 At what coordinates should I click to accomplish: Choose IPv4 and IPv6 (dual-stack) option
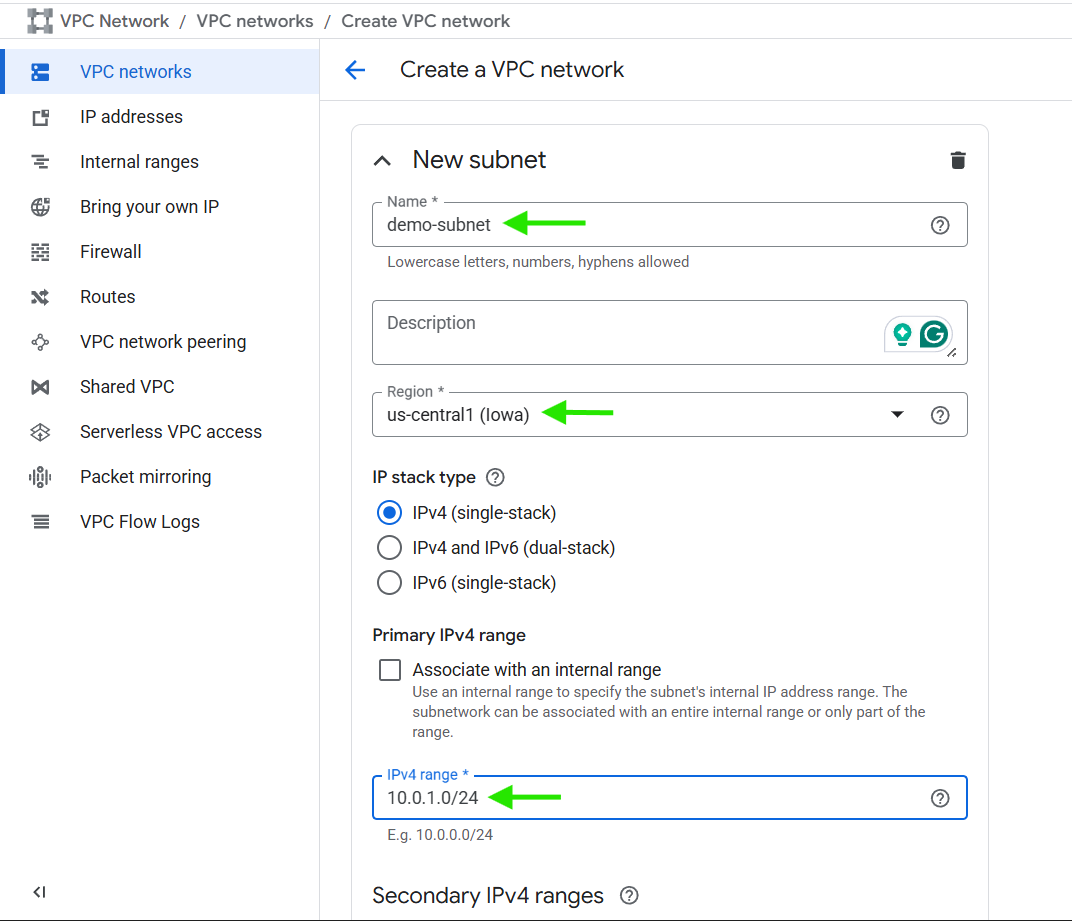coord(389,548)
